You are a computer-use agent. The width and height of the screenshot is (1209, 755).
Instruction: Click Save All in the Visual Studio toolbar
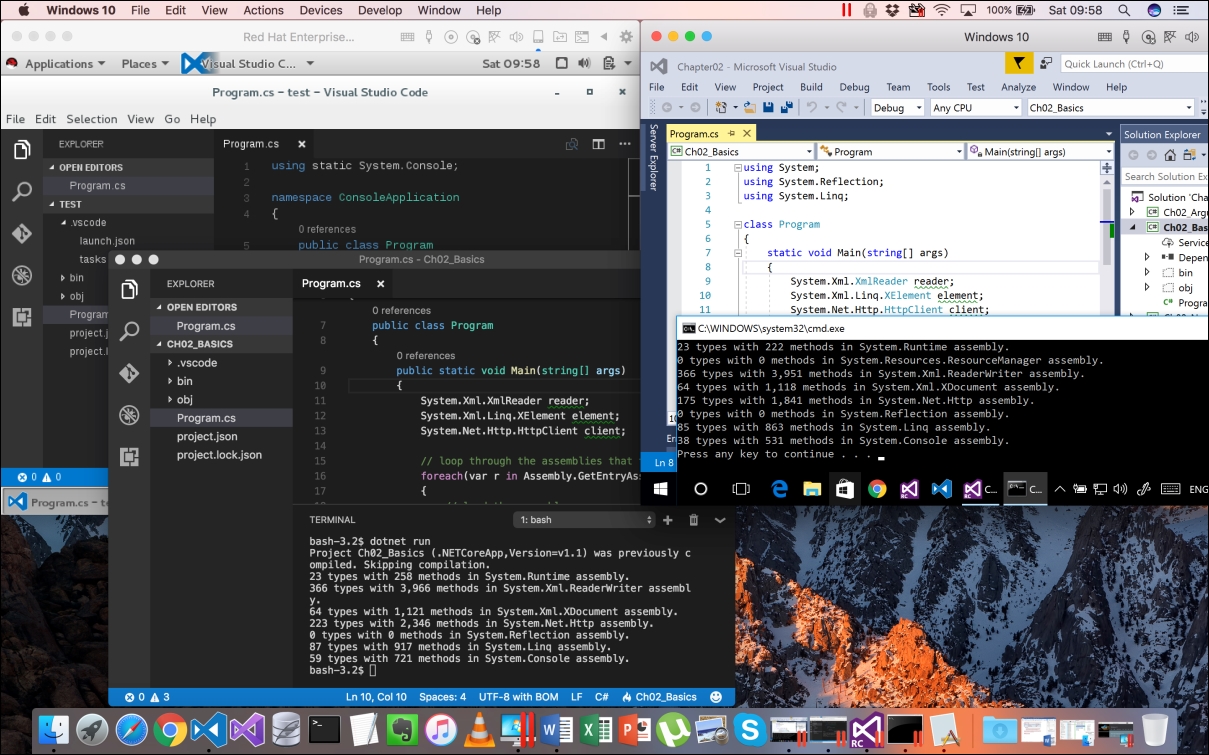point(785,107)
